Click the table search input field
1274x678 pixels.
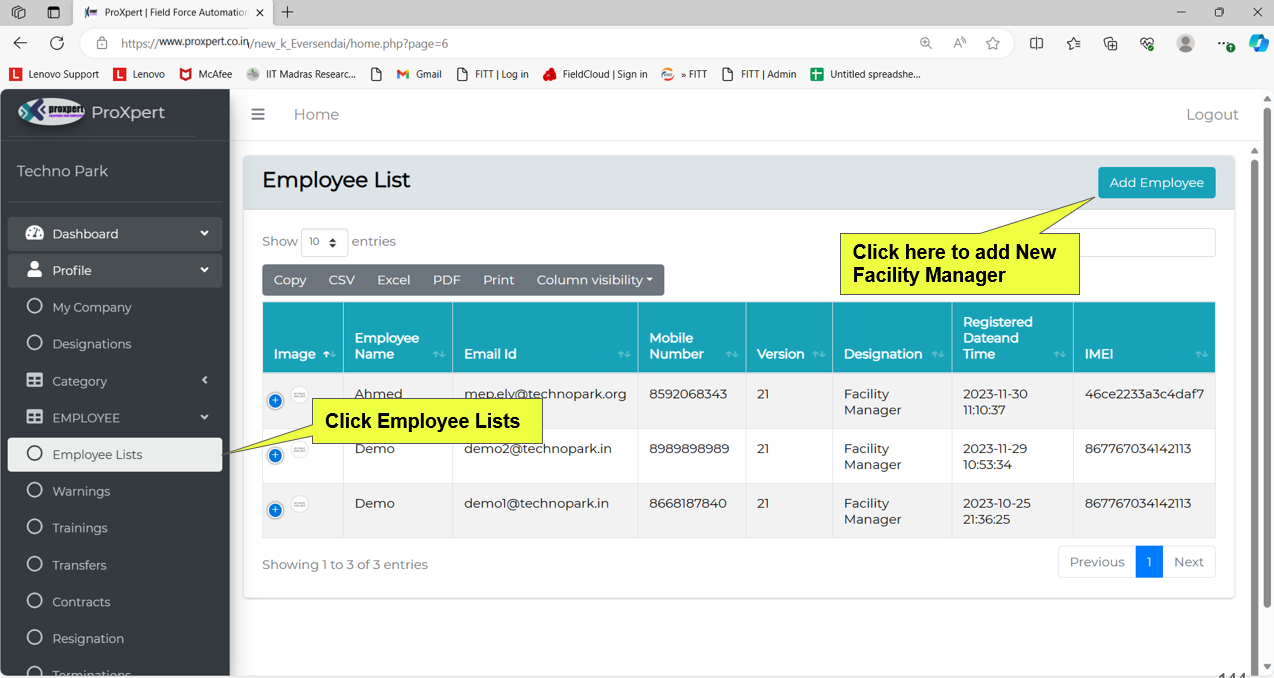(1148, 242)
